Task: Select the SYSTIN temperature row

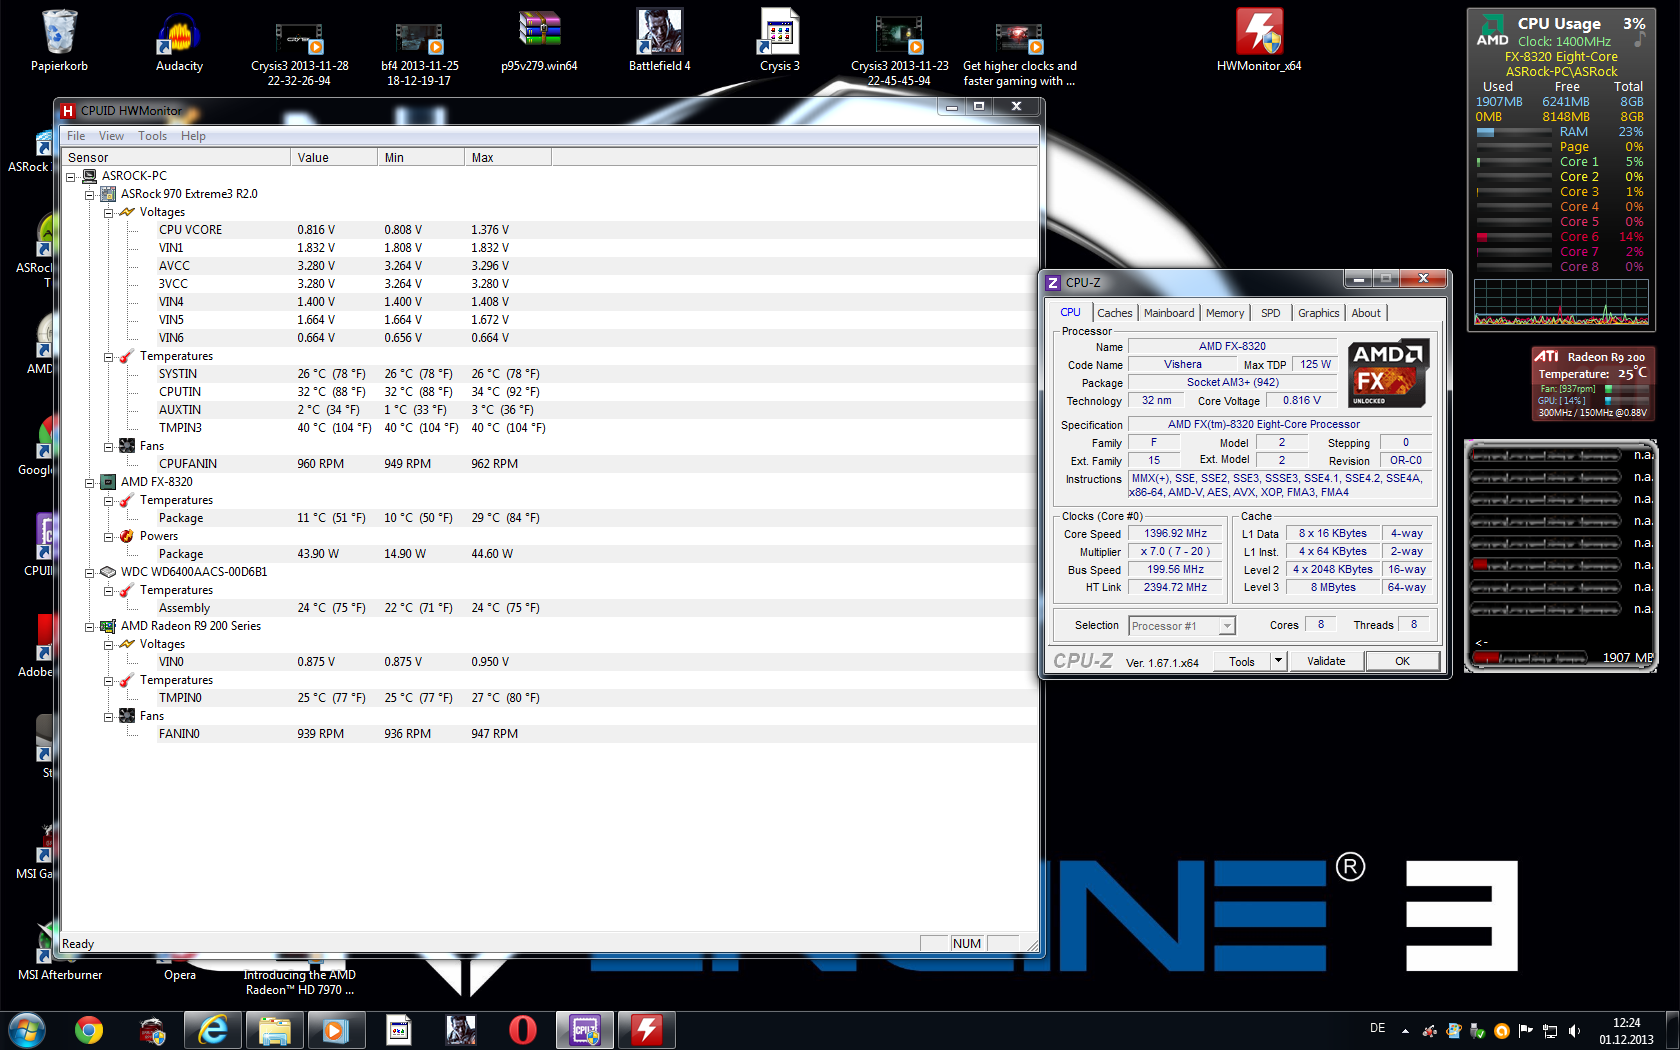Action: click(x=548, y=374)
